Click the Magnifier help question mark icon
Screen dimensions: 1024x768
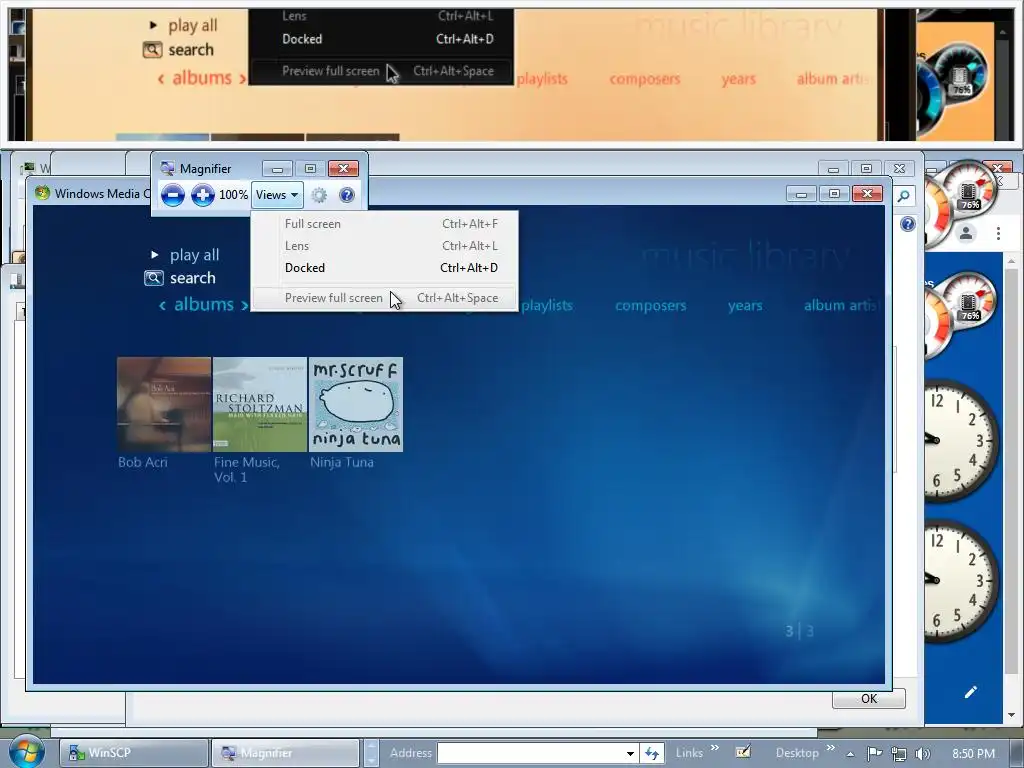(347, 195)
